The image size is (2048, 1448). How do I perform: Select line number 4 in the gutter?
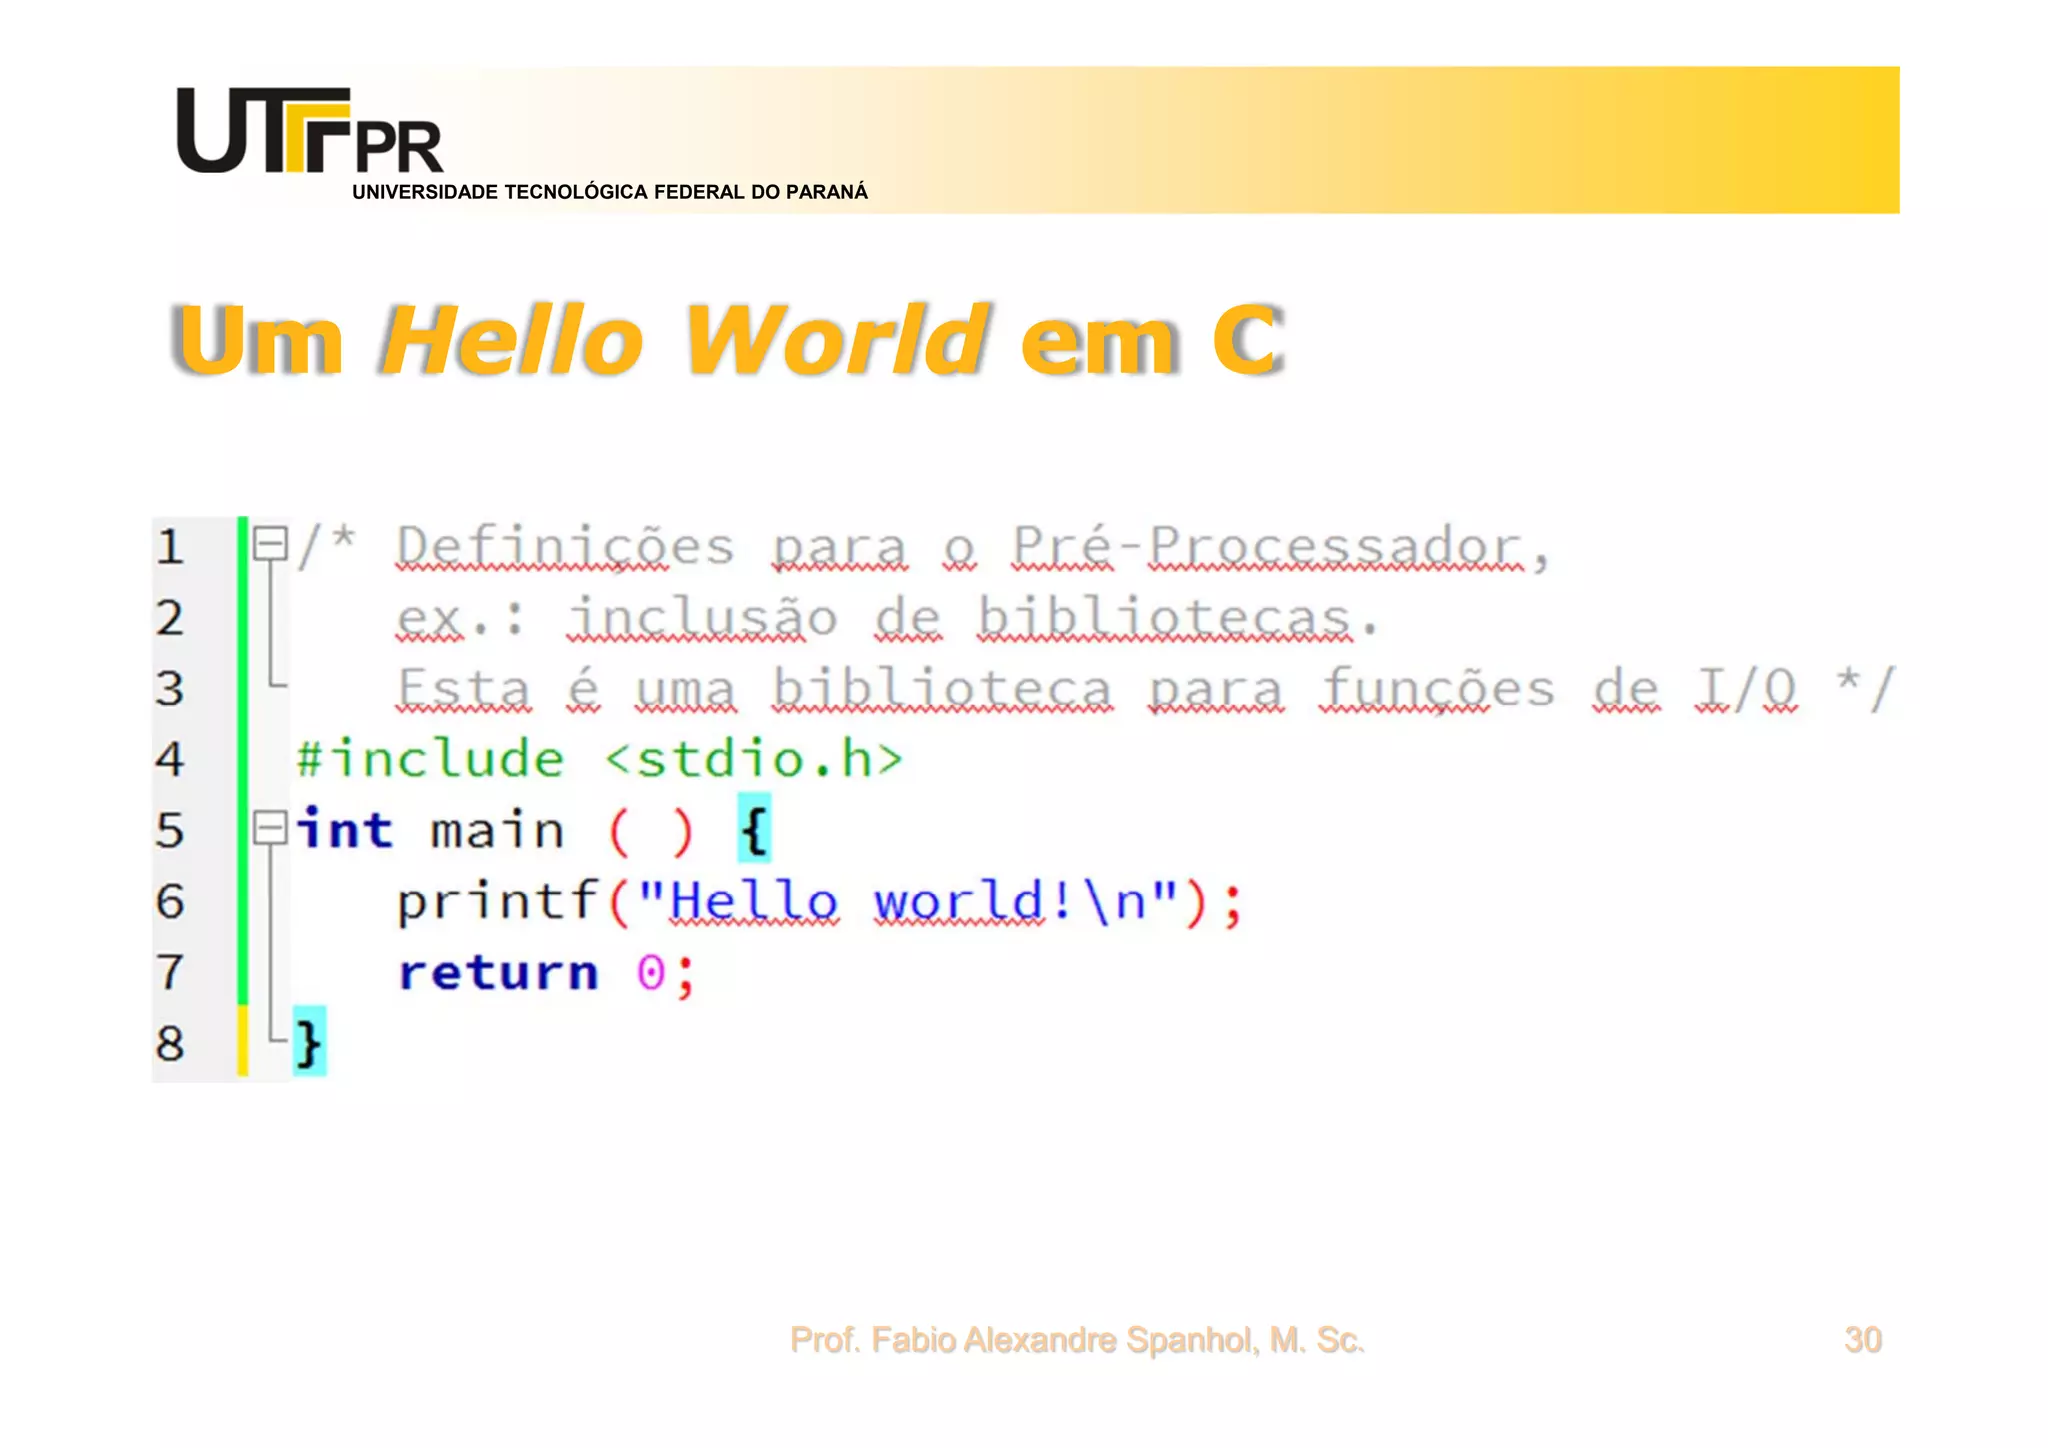[x=170, y=759]
